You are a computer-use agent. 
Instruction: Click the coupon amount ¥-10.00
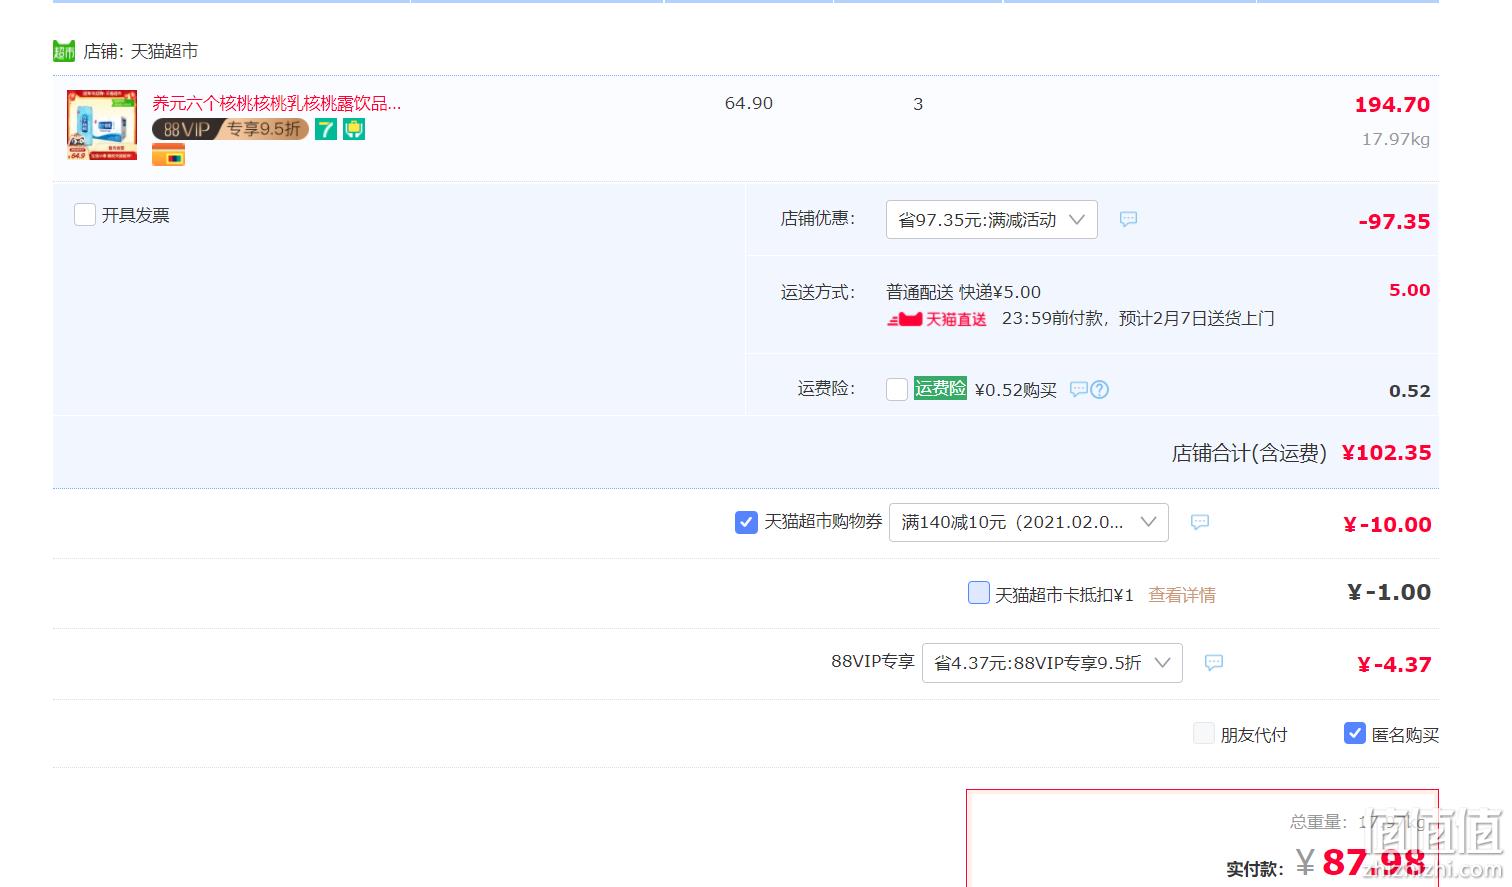(x=1387, y=525)
